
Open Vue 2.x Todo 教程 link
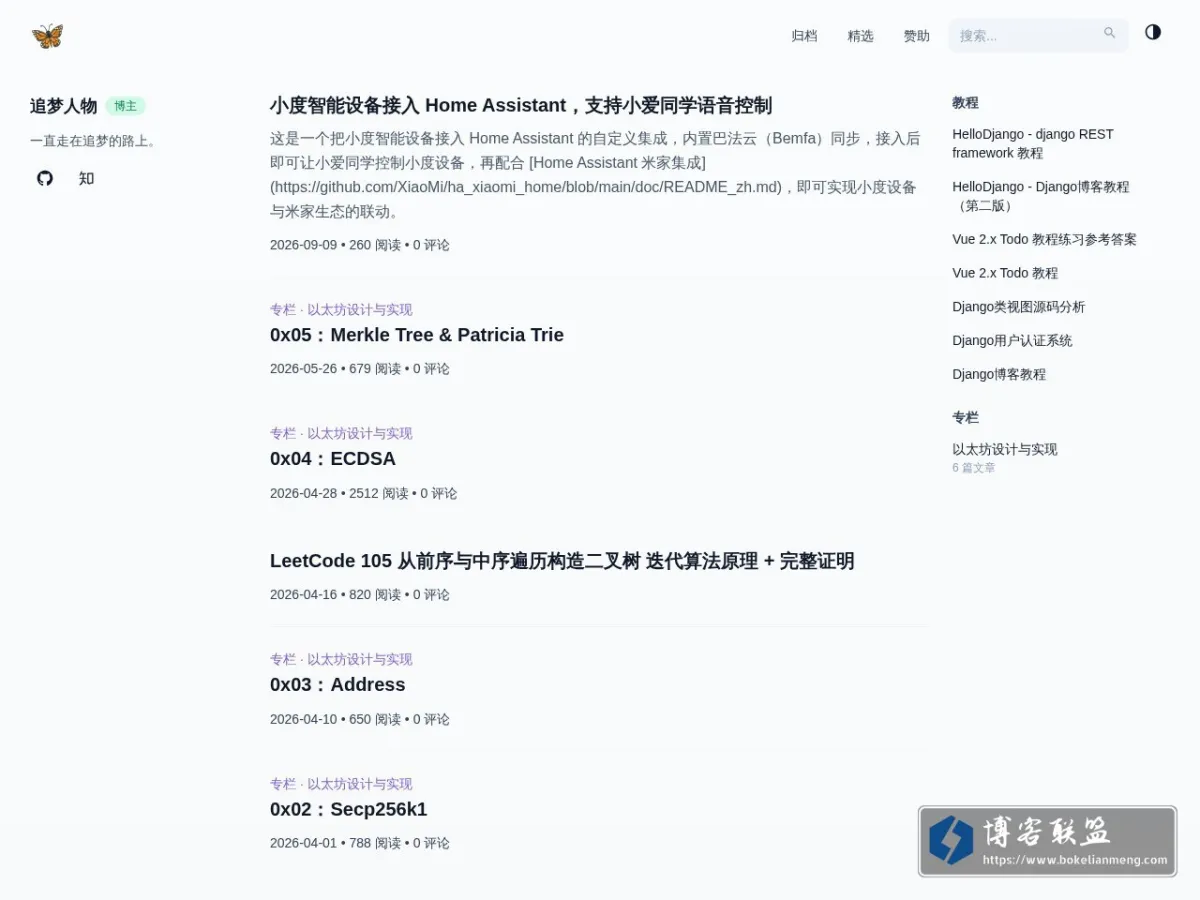(x=1005, y=273)
